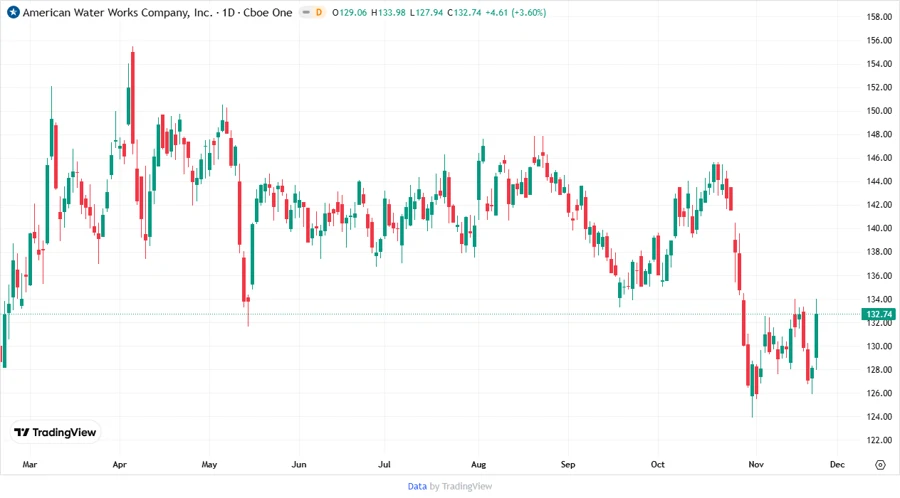This screenshot has width=900, height=498.
Task: Click the 136.00 price axis label
Action: (879, 276)
